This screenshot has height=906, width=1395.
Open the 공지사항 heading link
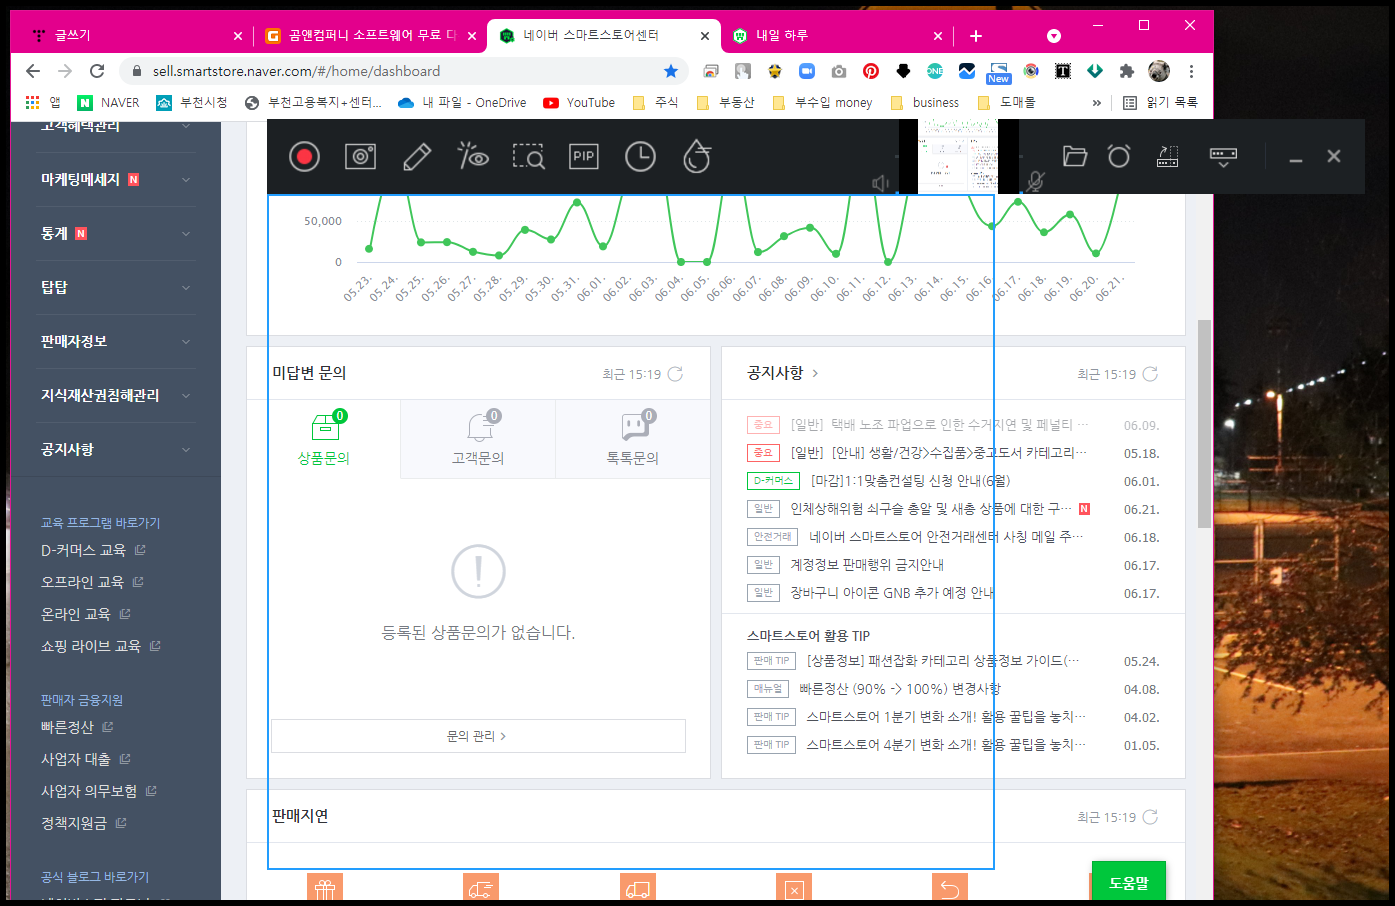coord(782,373)
